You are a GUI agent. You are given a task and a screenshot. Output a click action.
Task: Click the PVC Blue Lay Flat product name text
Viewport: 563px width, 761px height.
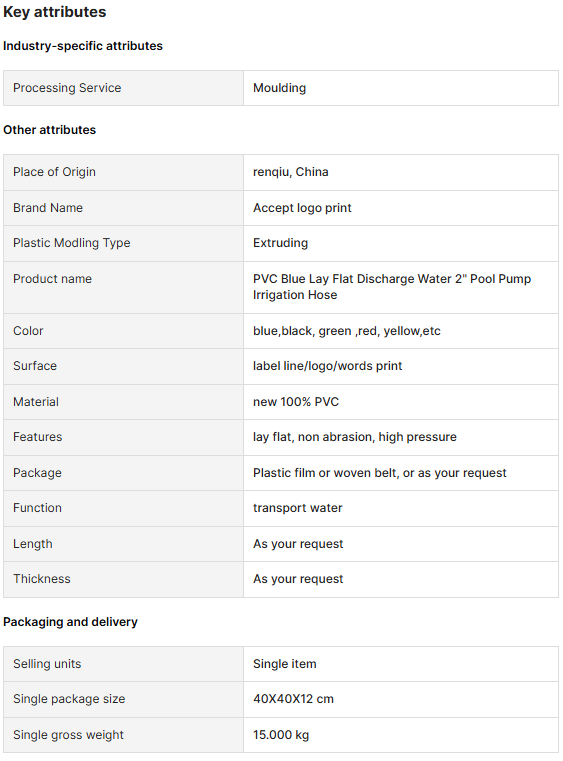click(392, 287)
